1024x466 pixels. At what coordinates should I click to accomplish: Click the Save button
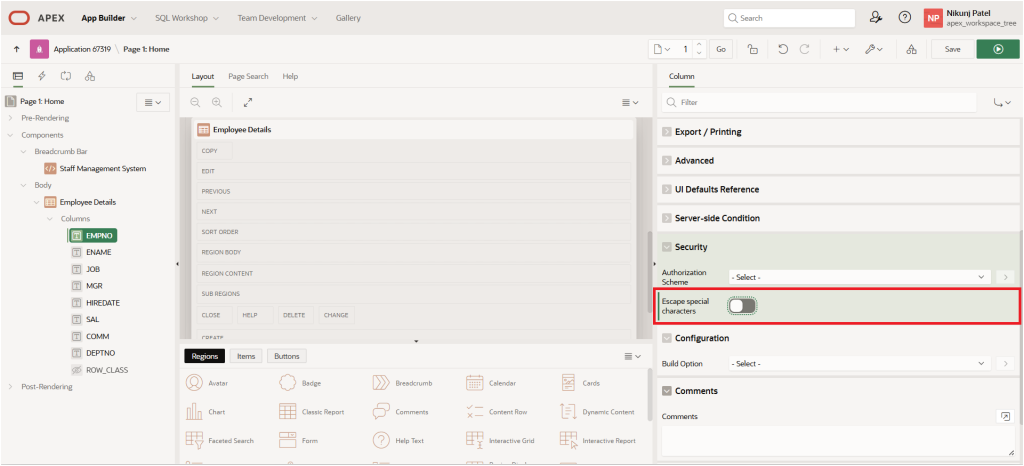click(952, 48)
